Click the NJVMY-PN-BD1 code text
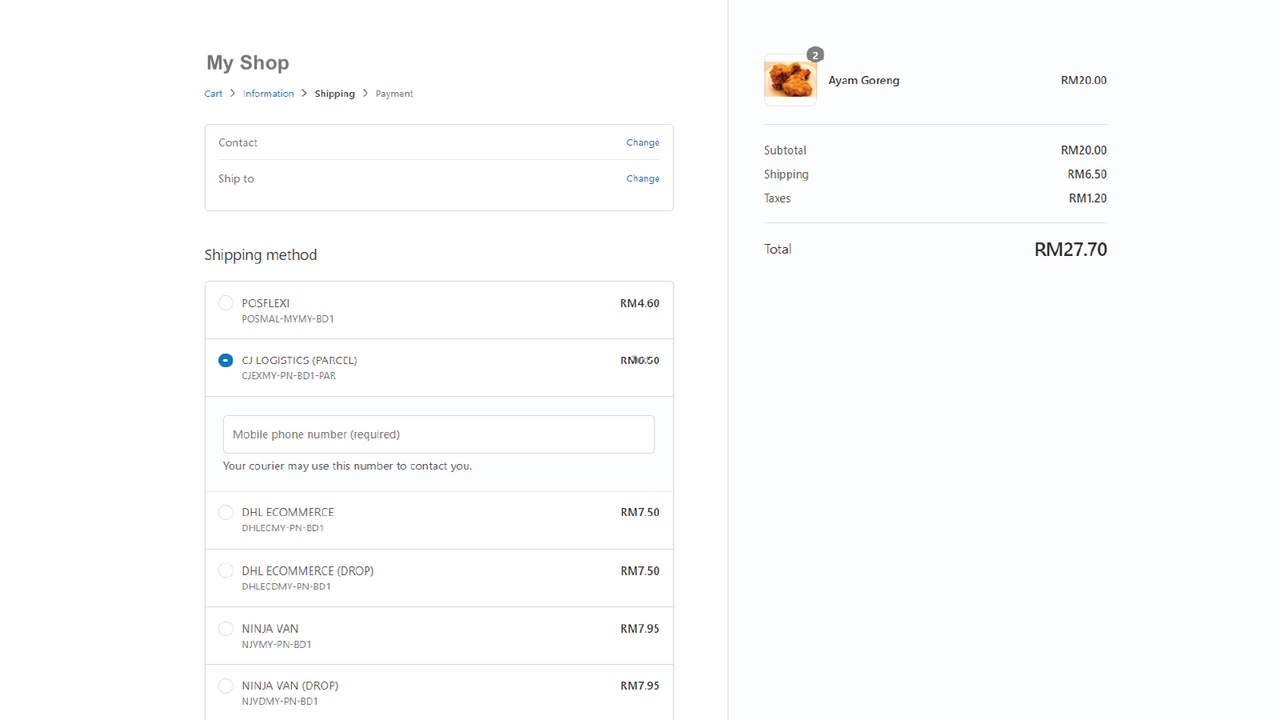 277,645
